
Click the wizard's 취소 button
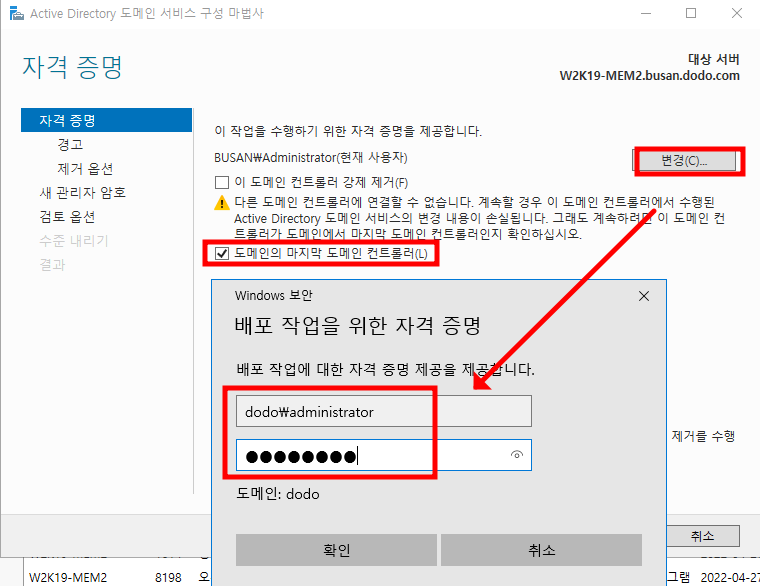click(703, 536)
